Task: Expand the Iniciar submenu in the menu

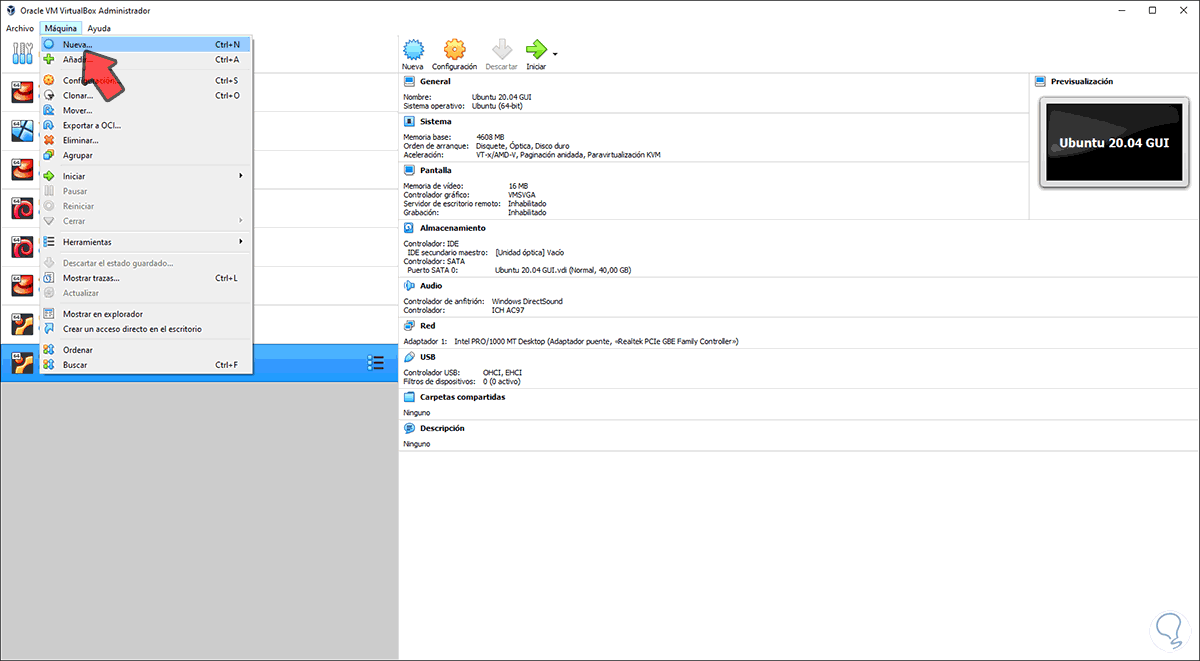Action: tap(146, 176)
